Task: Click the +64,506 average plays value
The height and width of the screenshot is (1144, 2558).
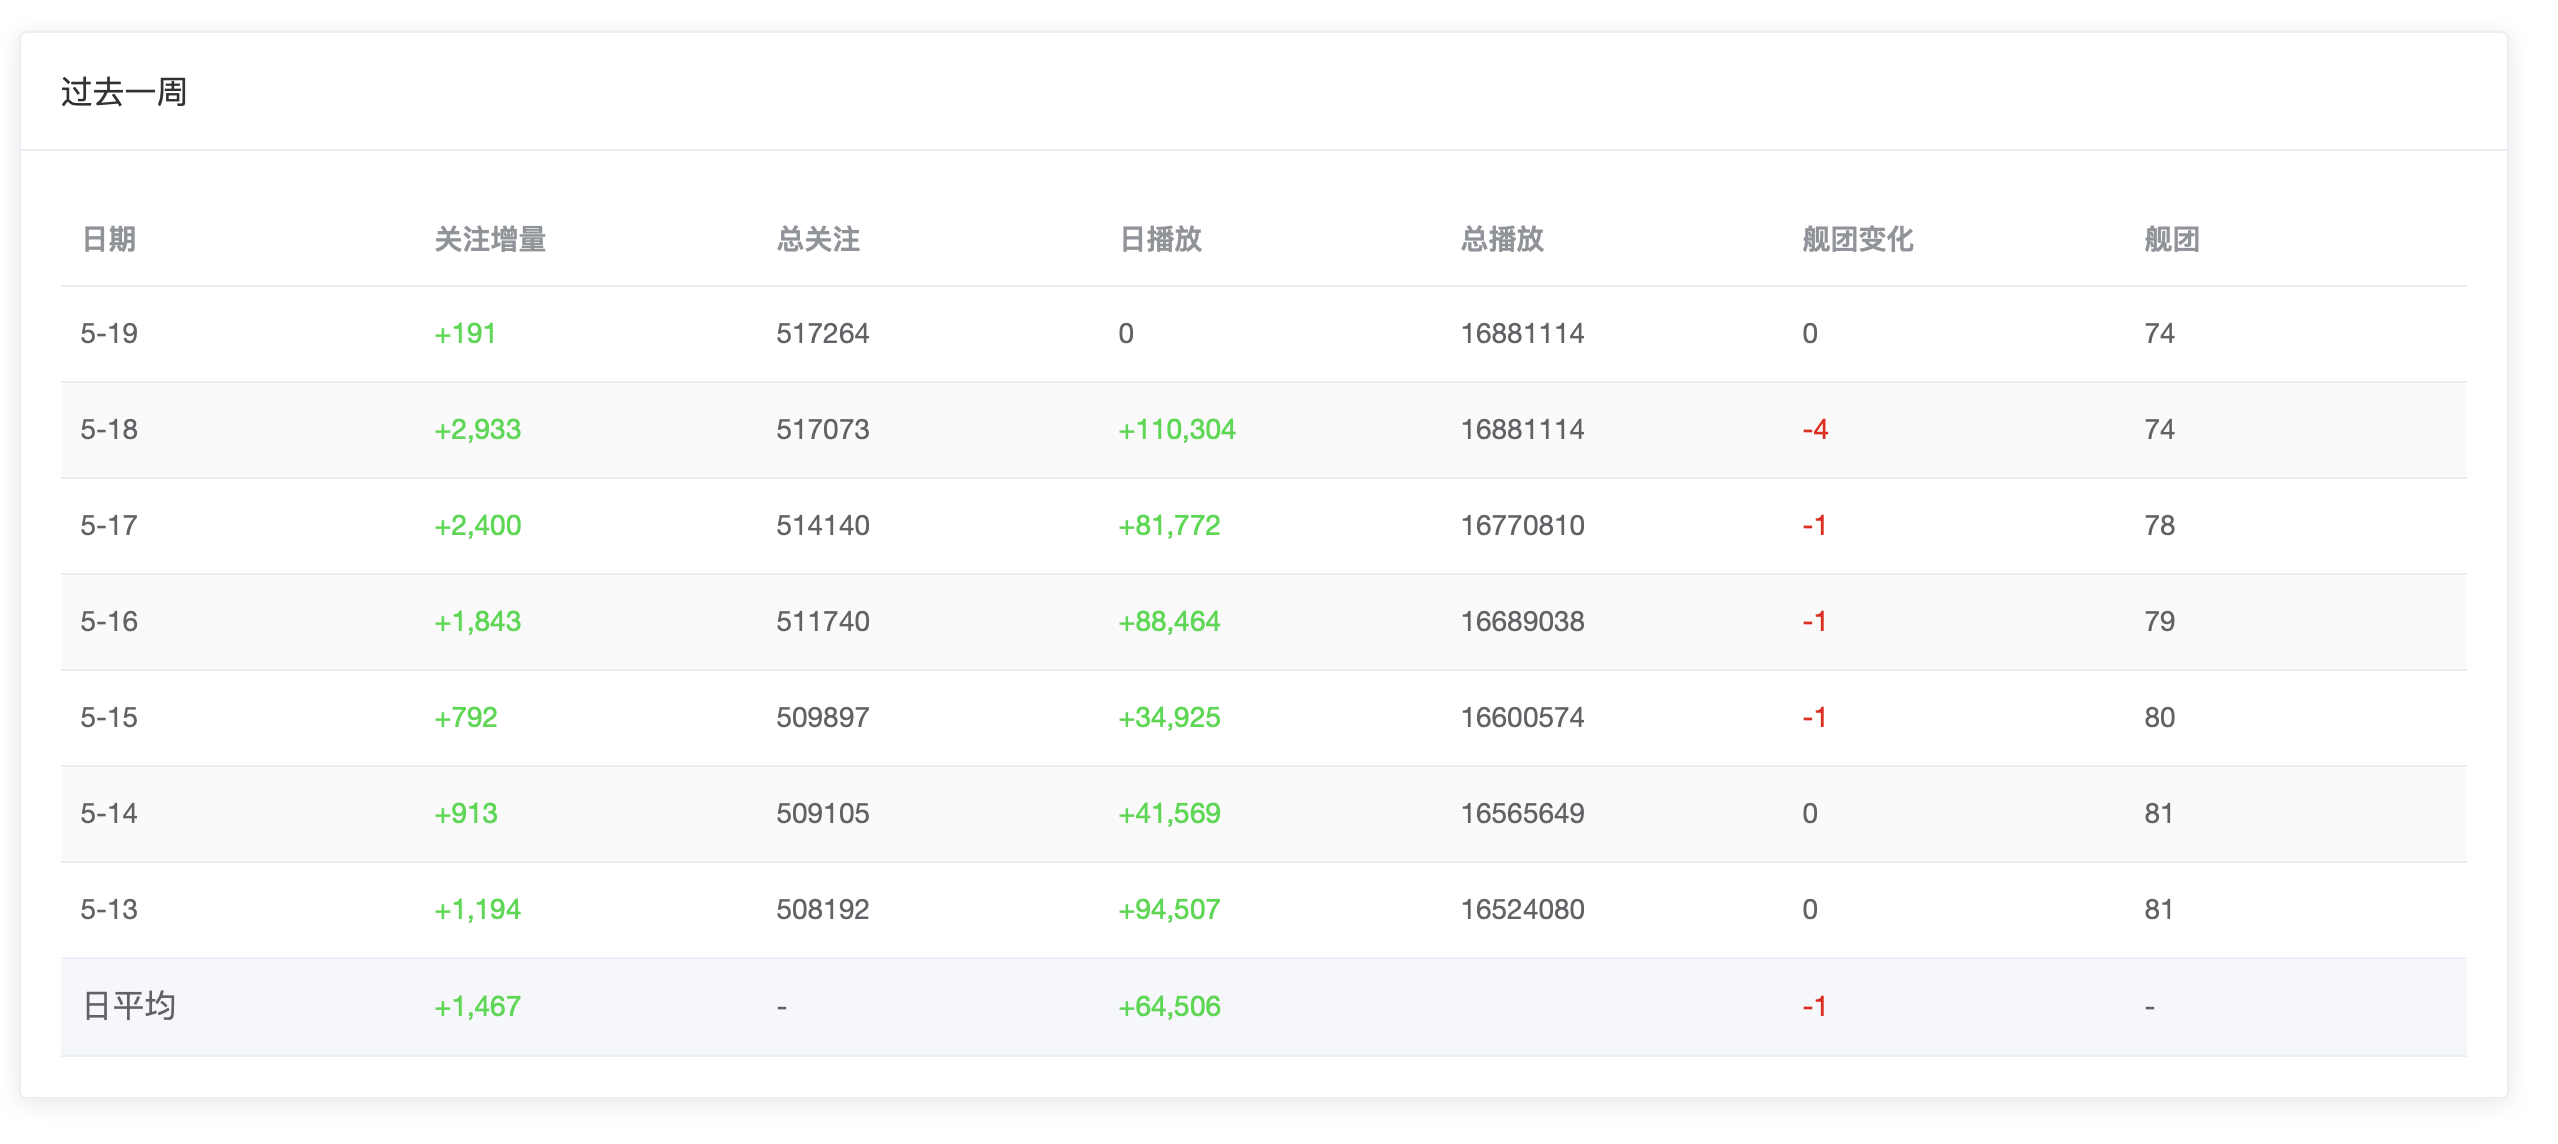Action: tap(1169, 1006)
